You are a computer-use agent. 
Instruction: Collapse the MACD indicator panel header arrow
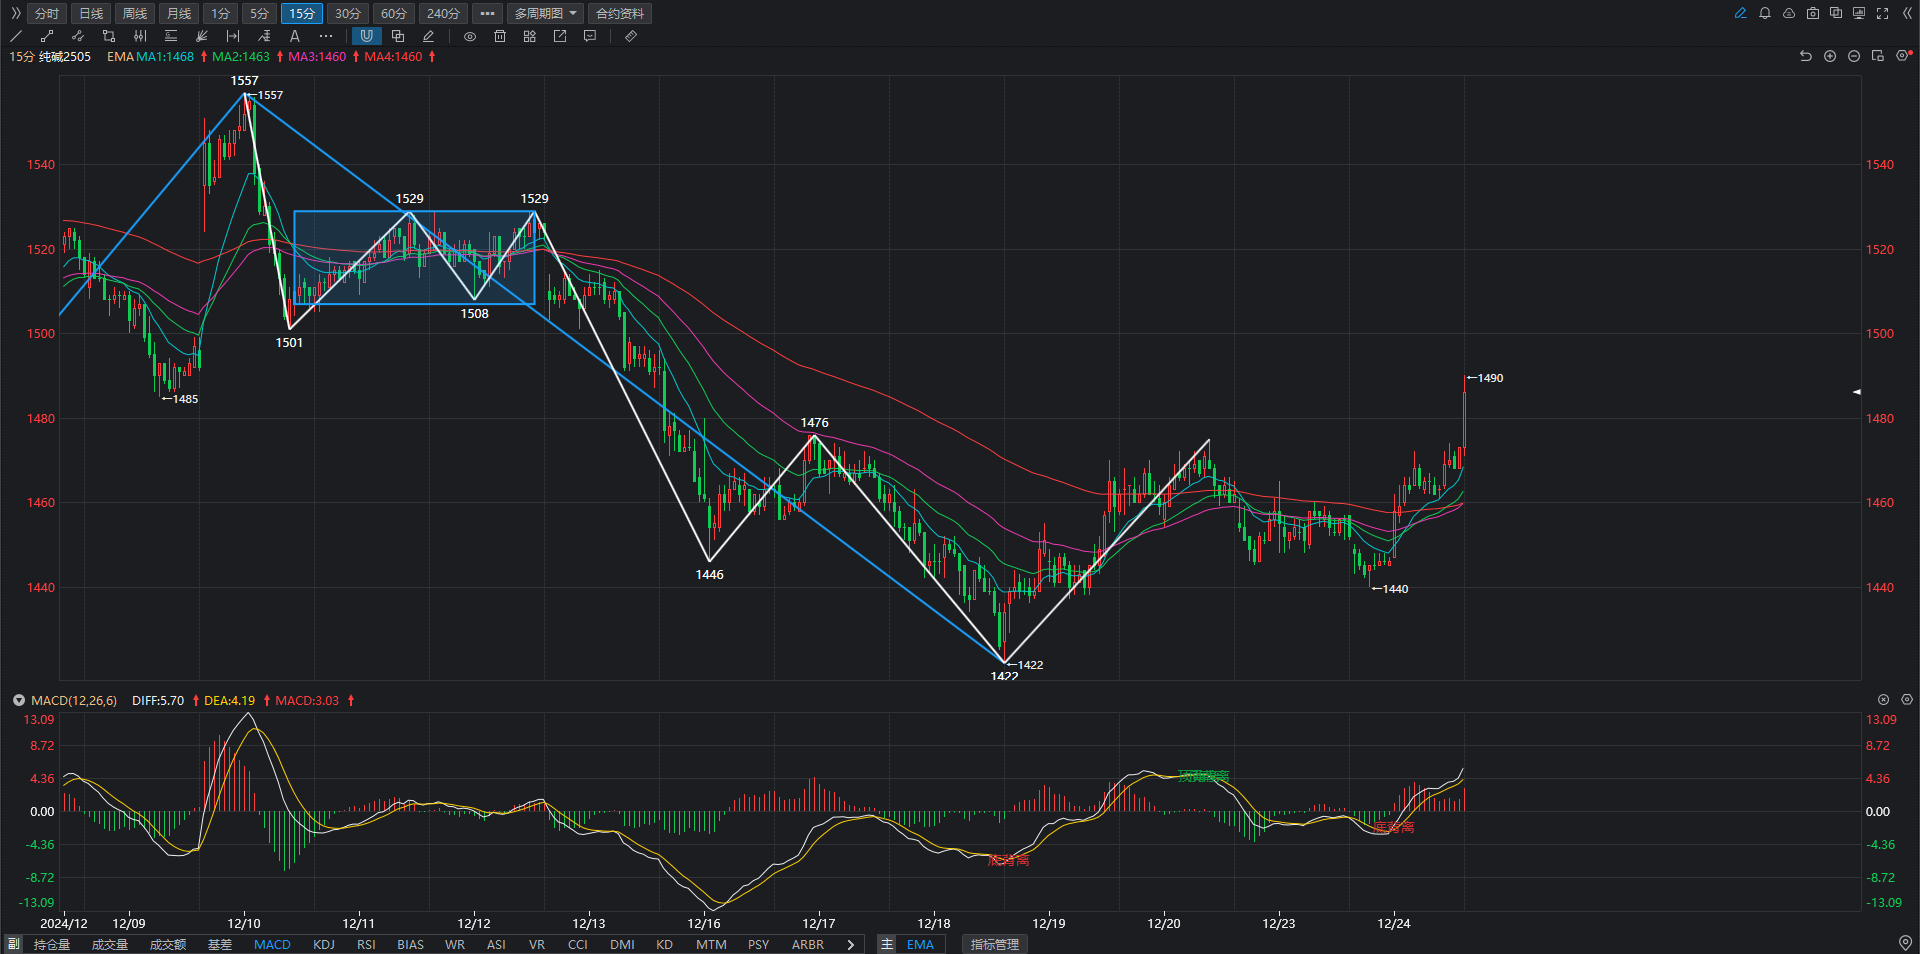pyautogui.click(x=18, y=700)
